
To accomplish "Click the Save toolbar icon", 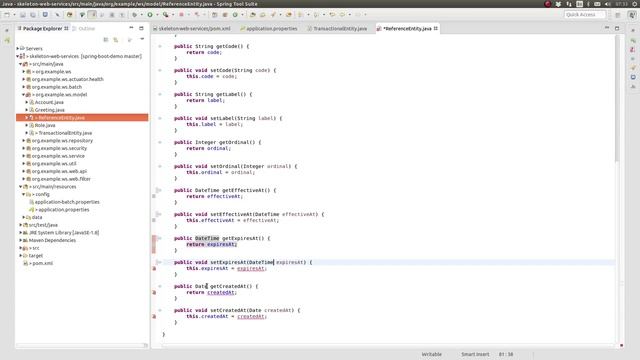I will tap(23, 15).
